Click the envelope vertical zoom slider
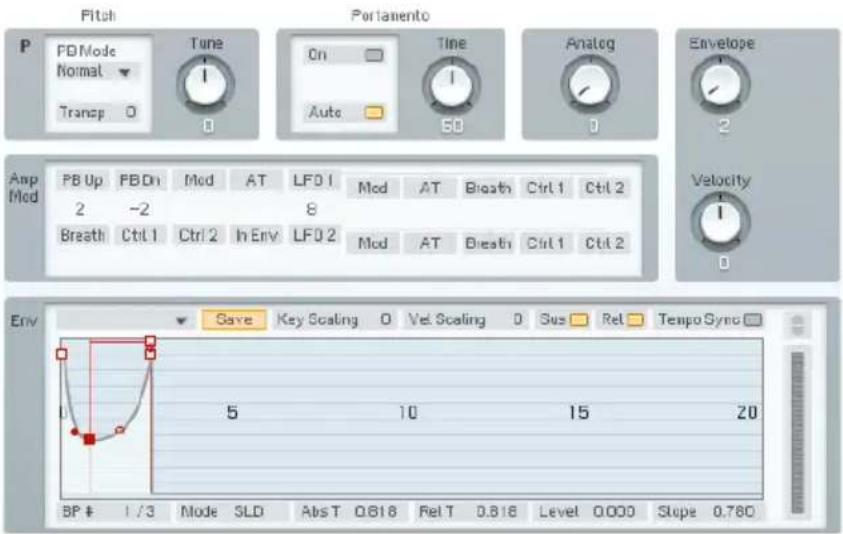Viewport: 843px width, 534px height. point(798,433)
